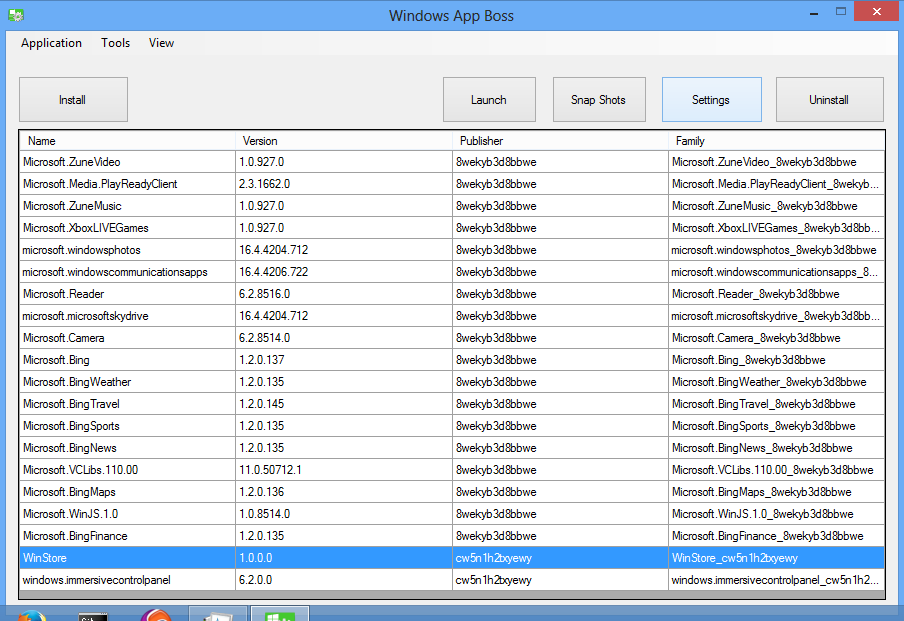Sort by the Version column header
This screenshot has width=904, height=621.
(344, 141)
